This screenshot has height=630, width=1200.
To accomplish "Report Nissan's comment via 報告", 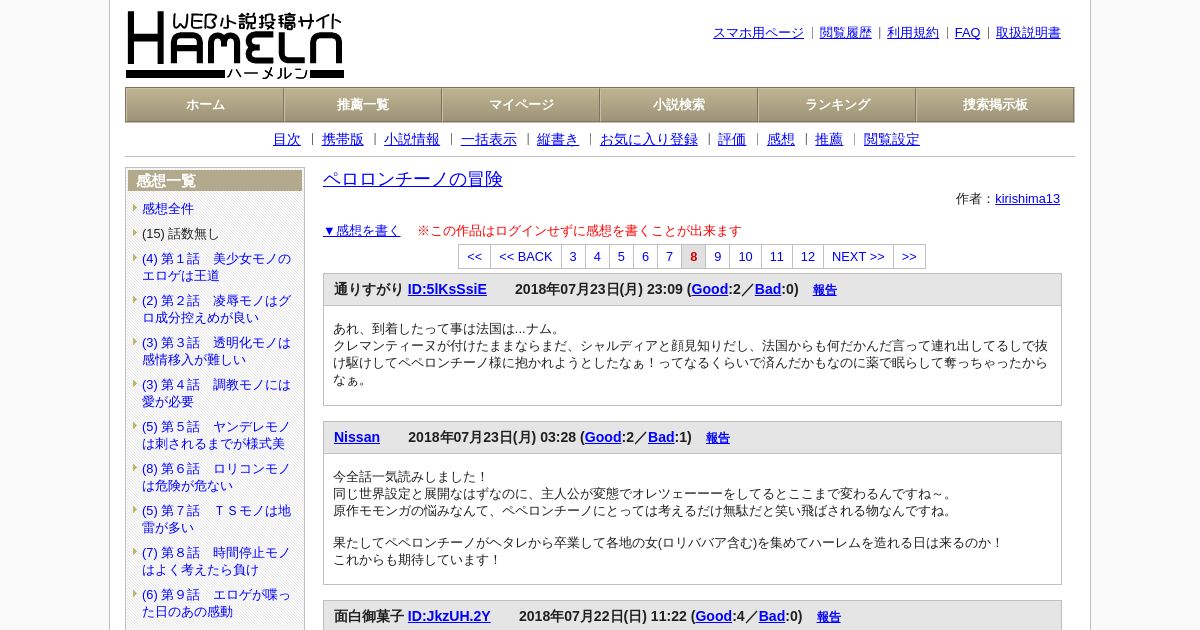I will click(x=718, y=439).
